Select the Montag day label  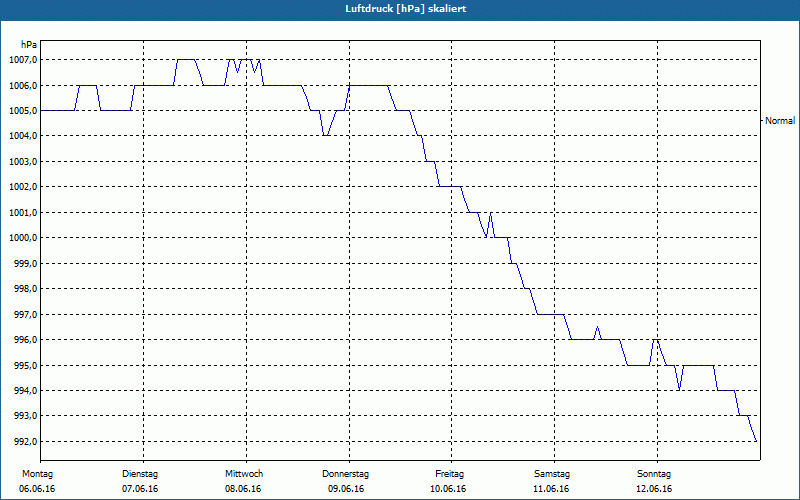[37, 474]
